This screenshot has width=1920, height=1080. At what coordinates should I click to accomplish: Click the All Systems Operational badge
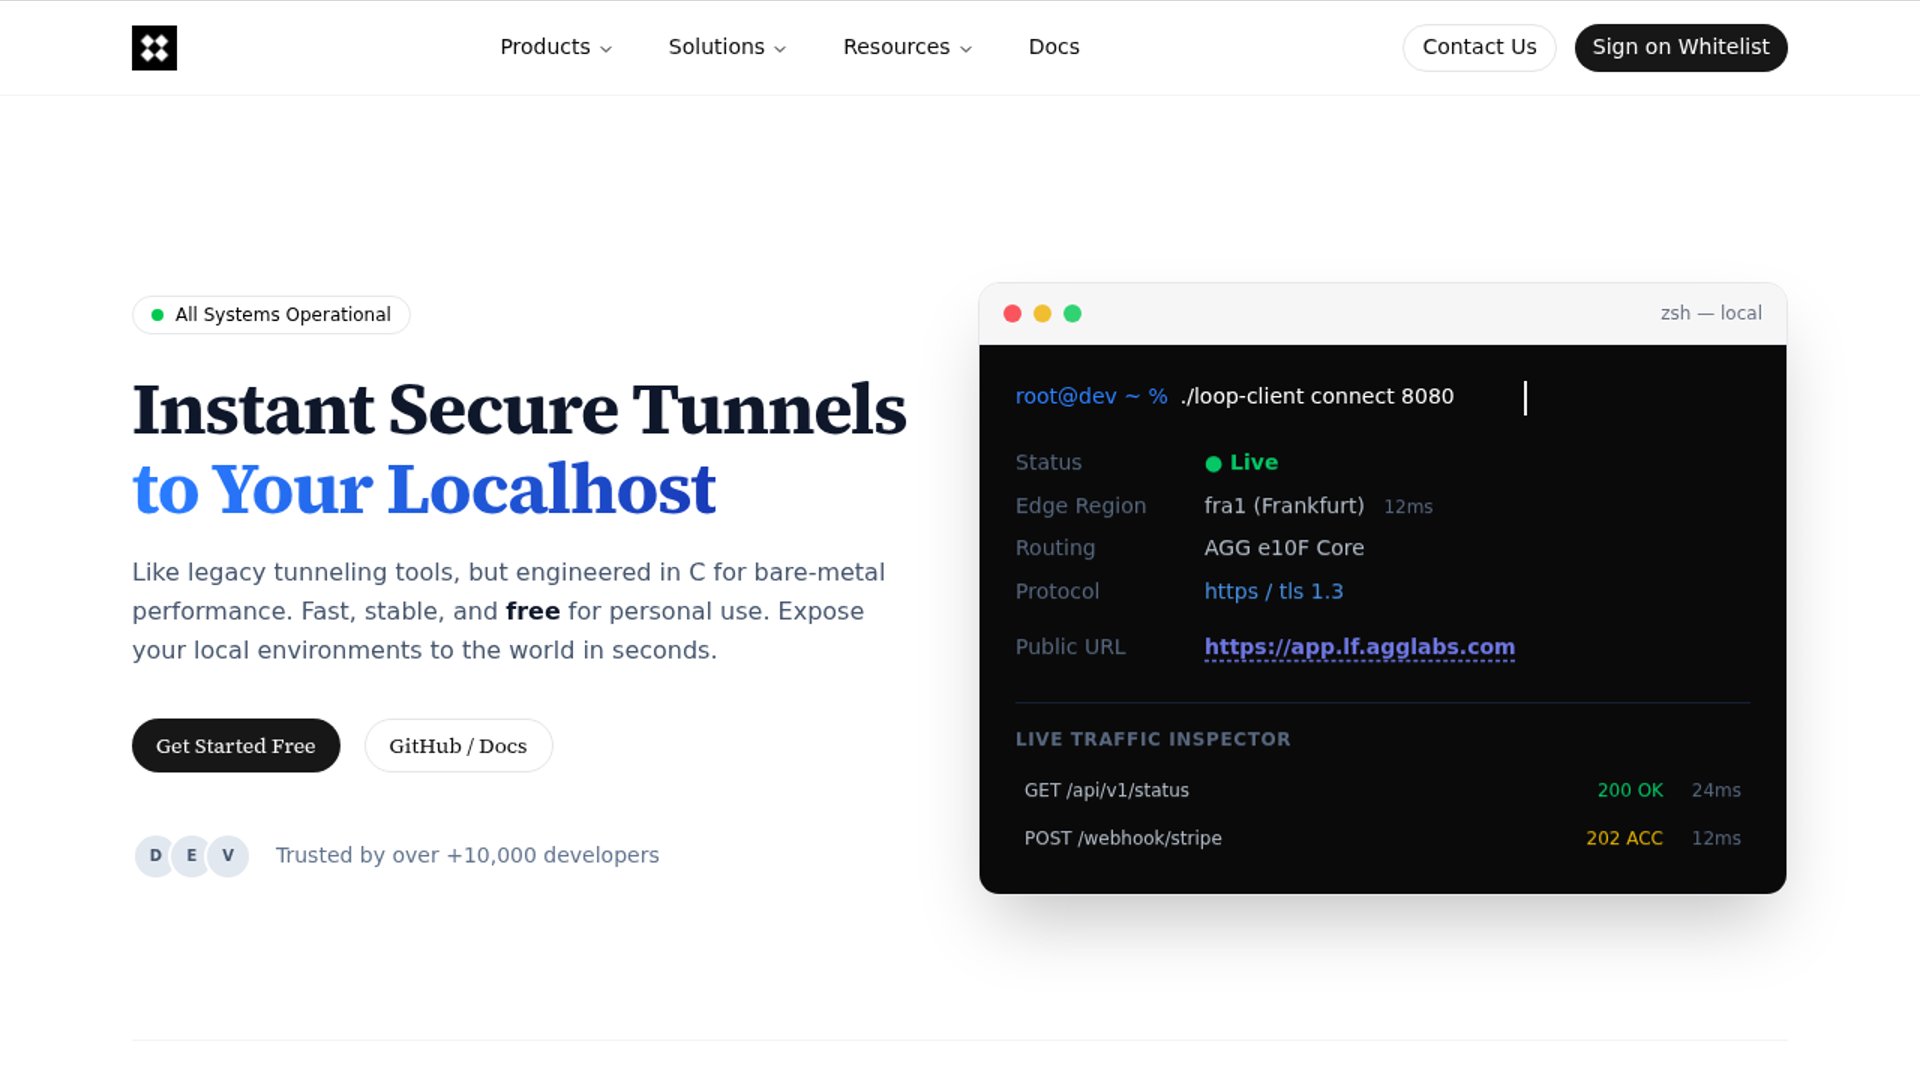pos(271,315)
